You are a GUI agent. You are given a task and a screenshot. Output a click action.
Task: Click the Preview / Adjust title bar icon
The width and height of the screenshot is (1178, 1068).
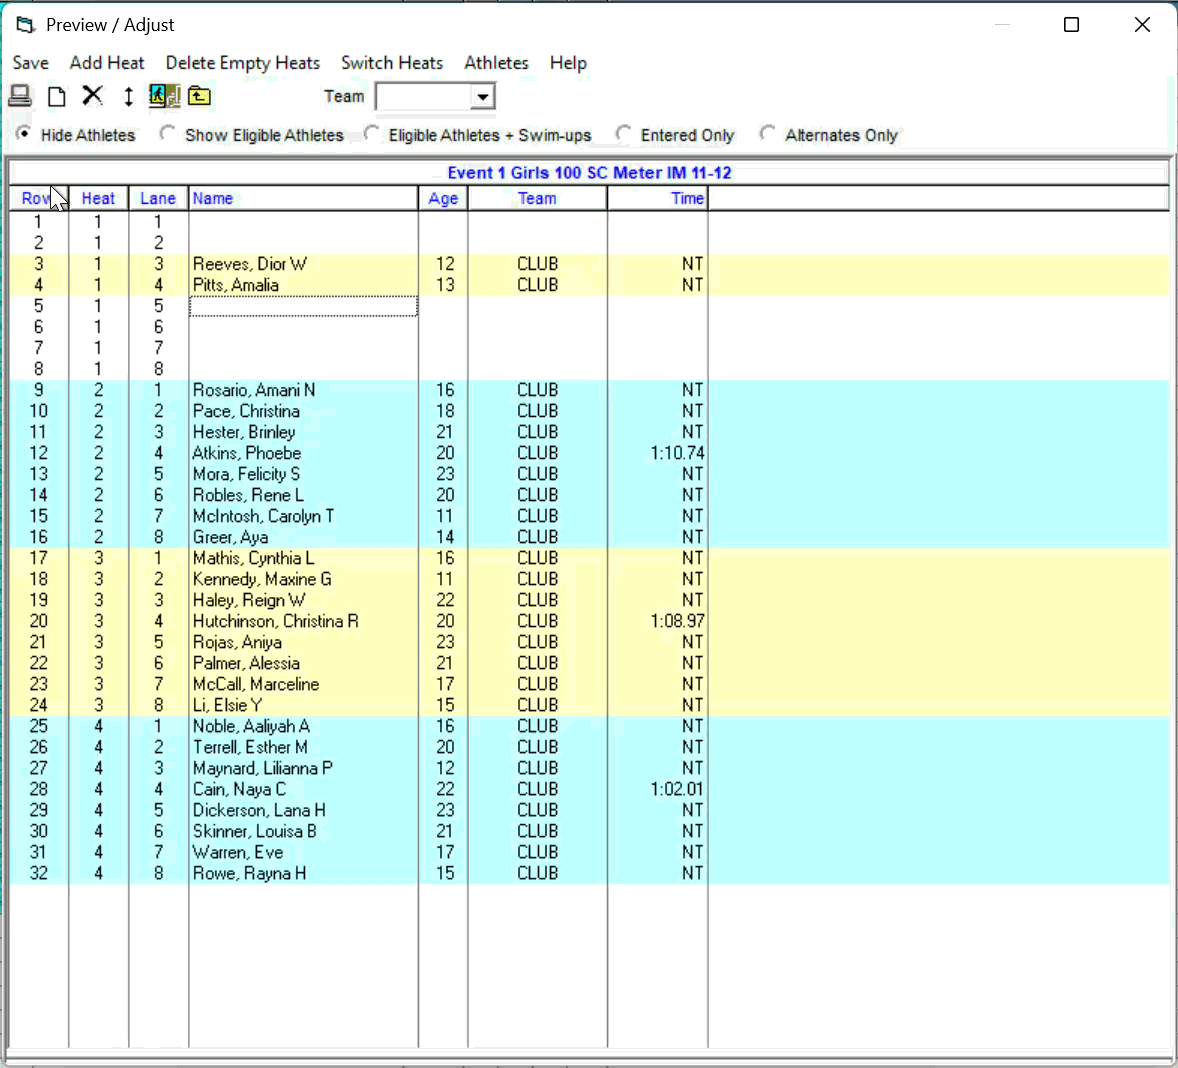click(x=25, y=25)
